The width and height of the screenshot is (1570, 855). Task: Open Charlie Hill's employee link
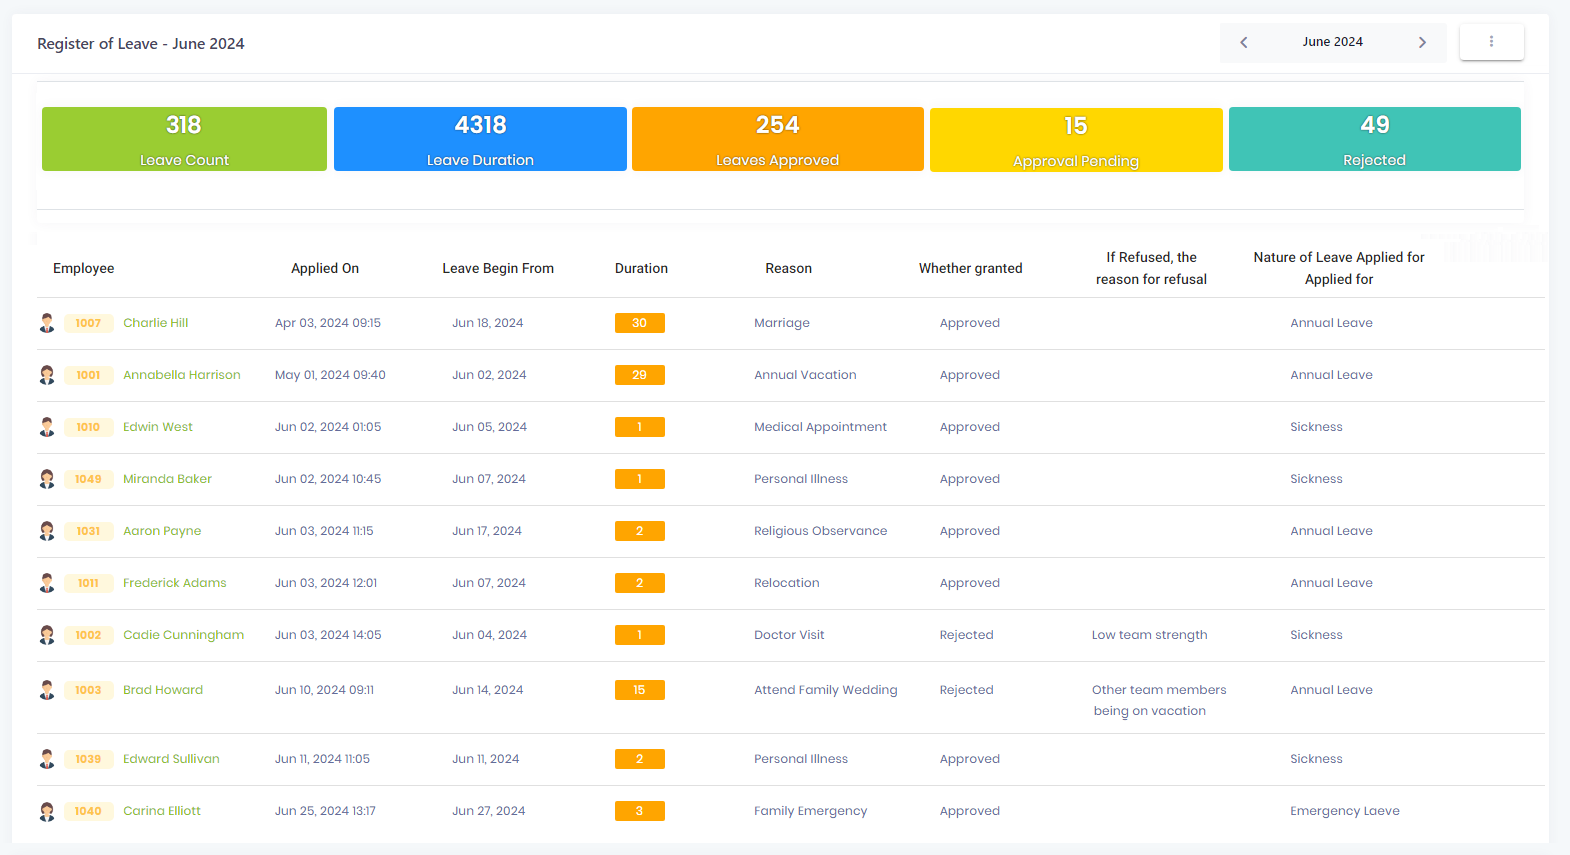[155, 323]
